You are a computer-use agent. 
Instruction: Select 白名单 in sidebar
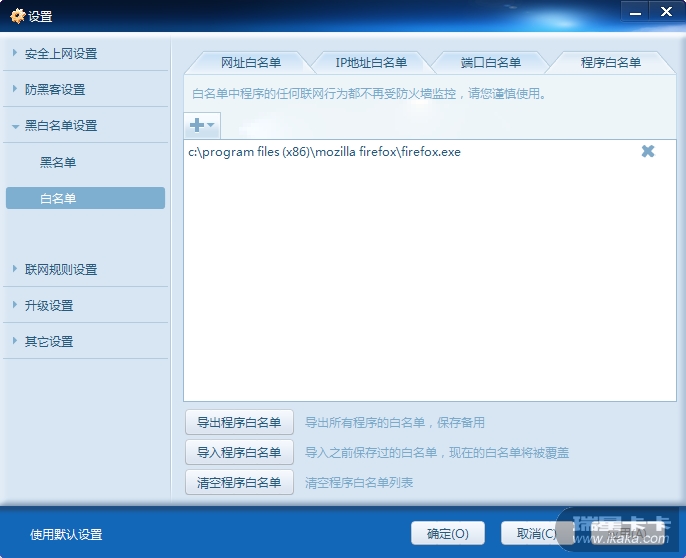tap(85, 198)
